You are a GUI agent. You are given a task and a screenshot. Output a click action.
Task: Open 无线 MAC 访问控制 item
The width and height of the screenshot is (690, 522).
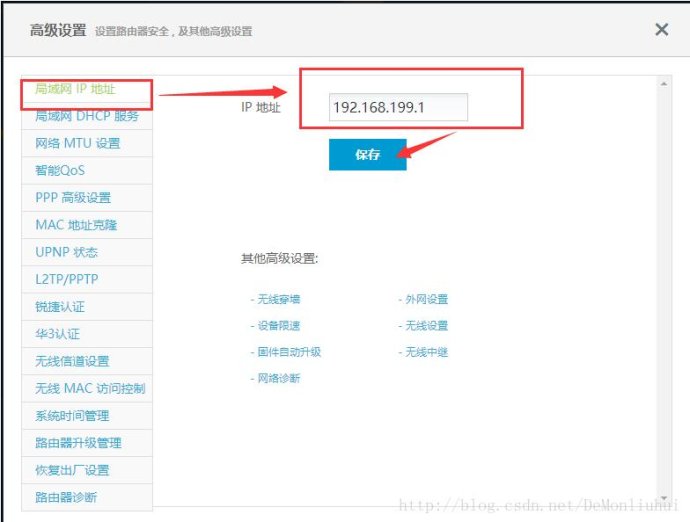(90, 388)
